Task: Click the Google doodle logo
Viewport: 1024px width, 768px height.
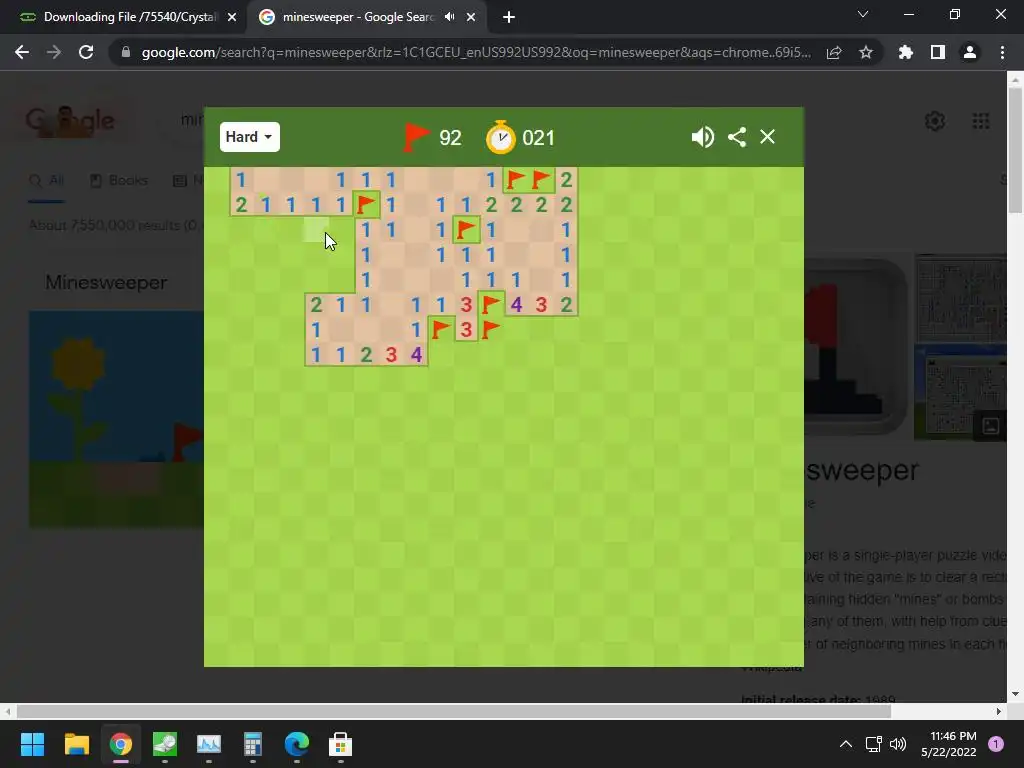Action: 70,121
